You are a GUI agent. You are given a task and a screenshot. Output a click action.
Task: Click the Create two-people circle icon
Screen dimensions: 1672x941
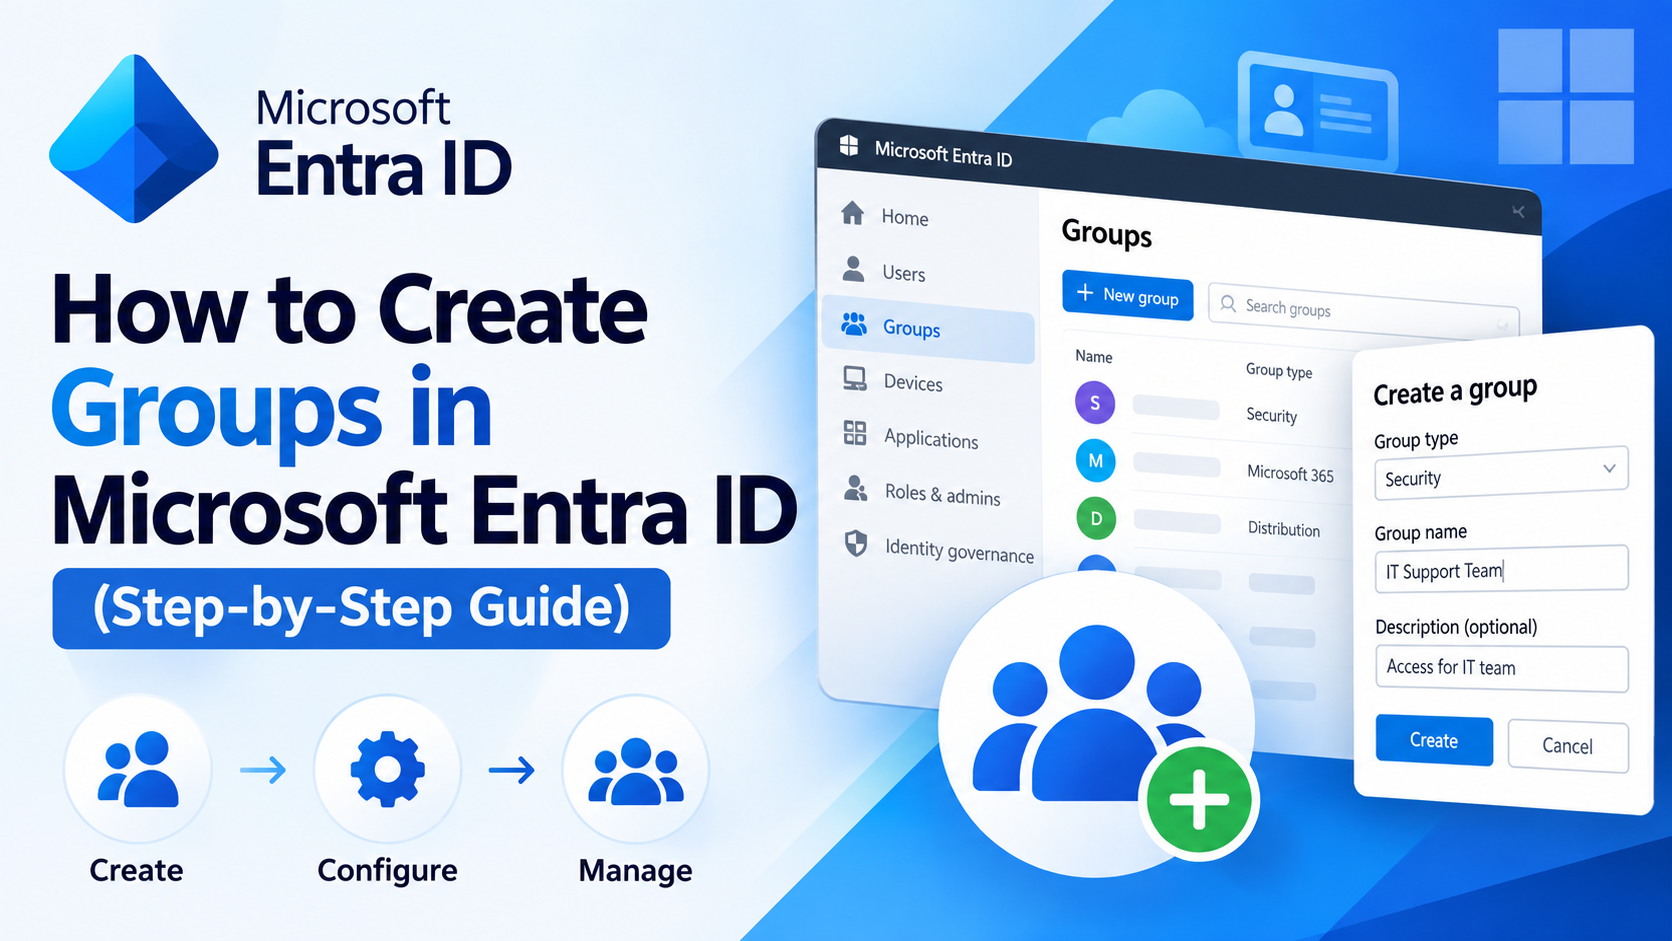point(138,769)
